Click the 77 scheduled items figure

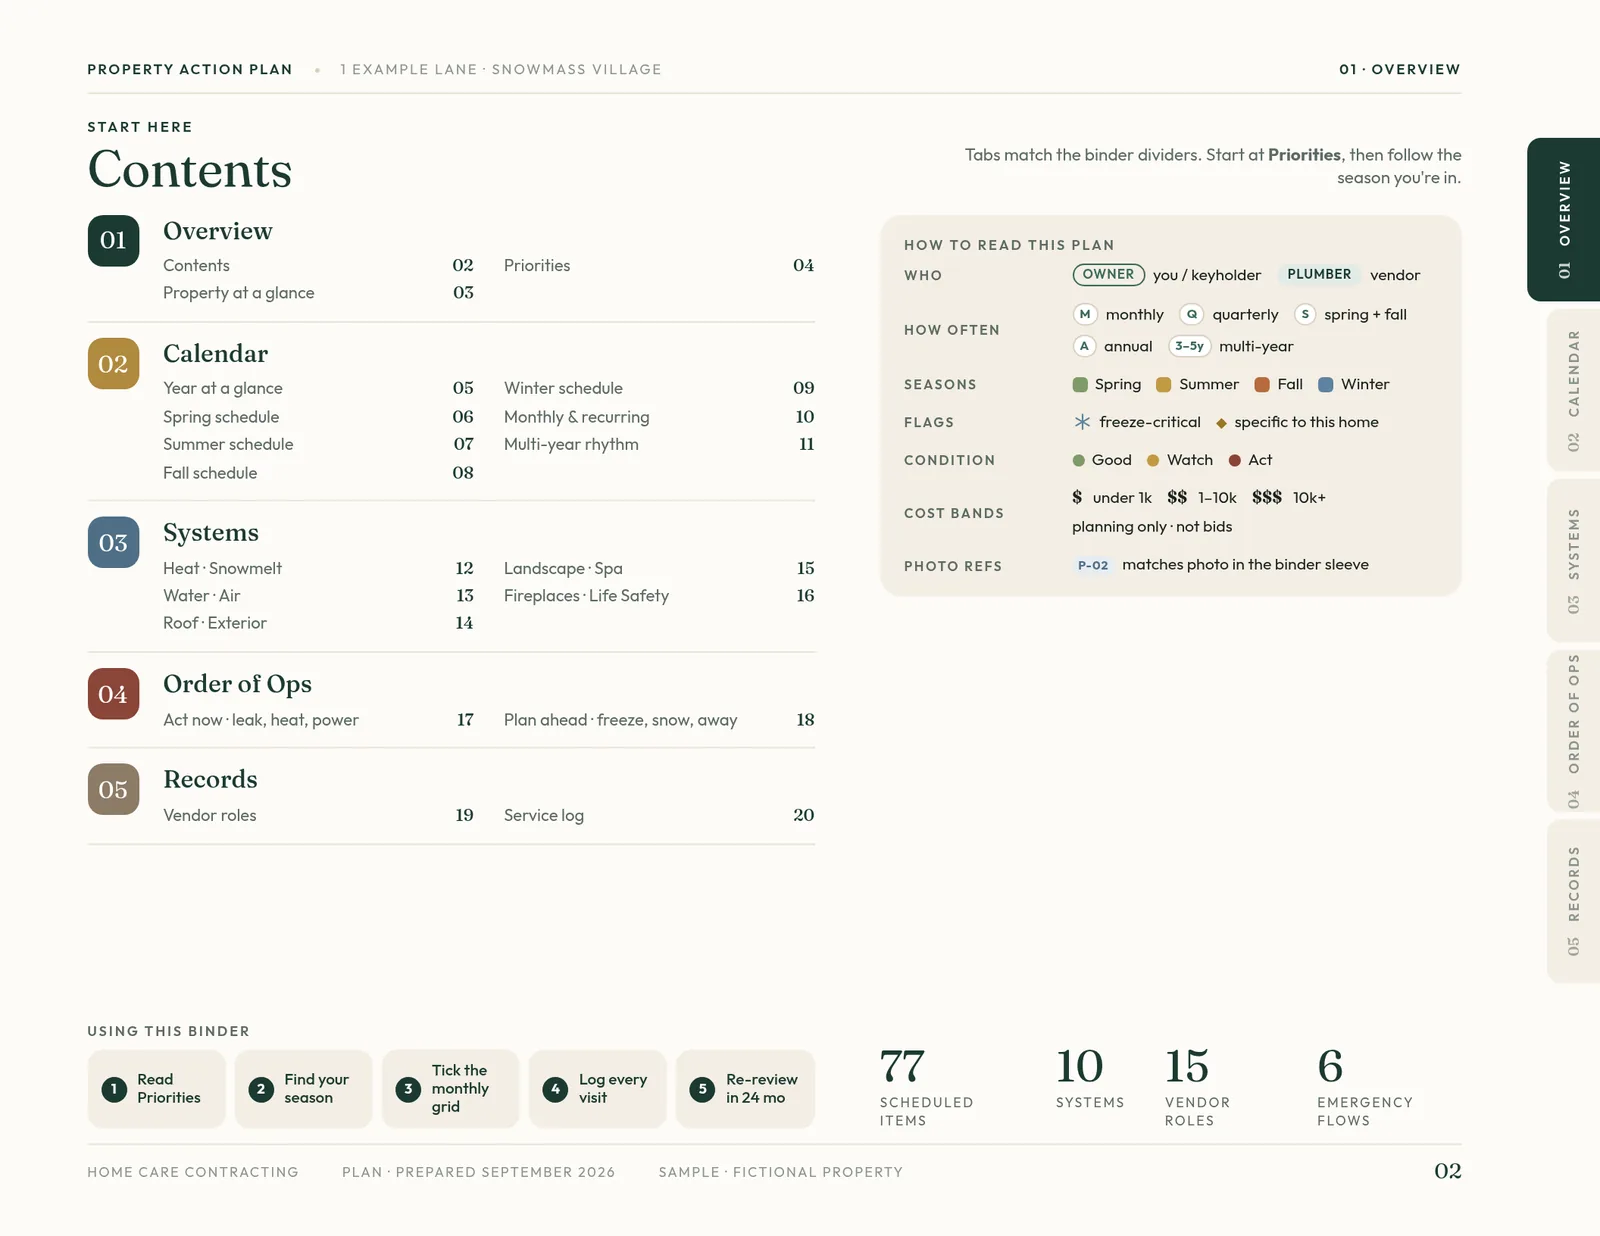[902, 1066]
